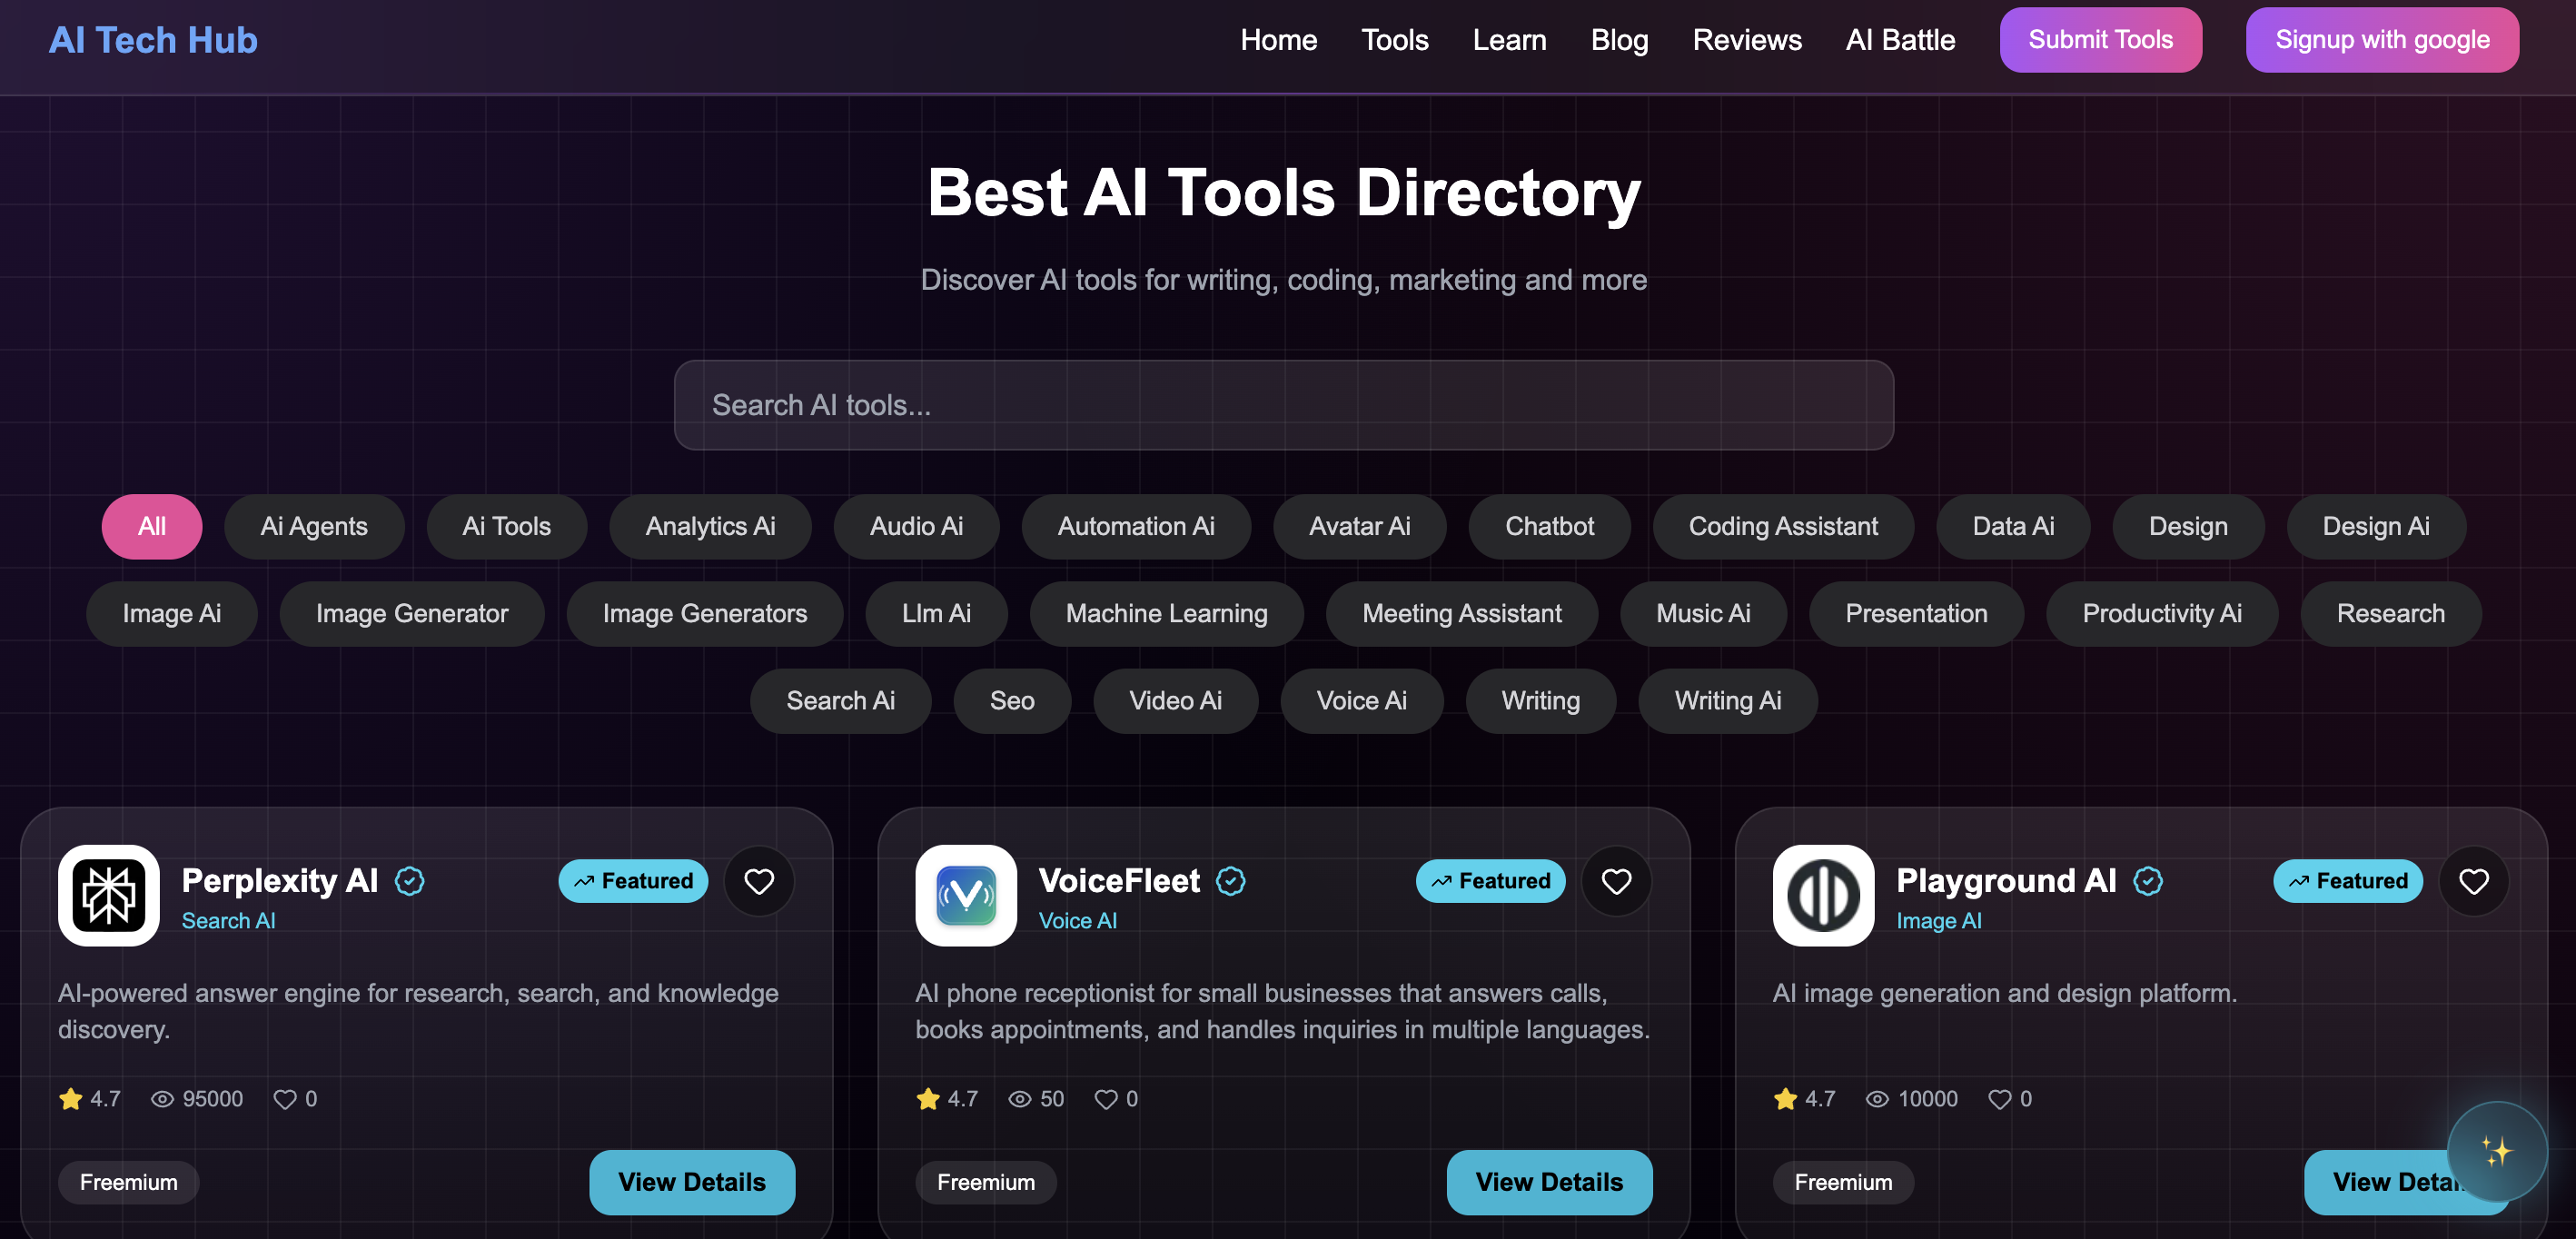The image size is (2576, 1239).
Task: Choose the Machine Learning category
Action: [1167, 613]
